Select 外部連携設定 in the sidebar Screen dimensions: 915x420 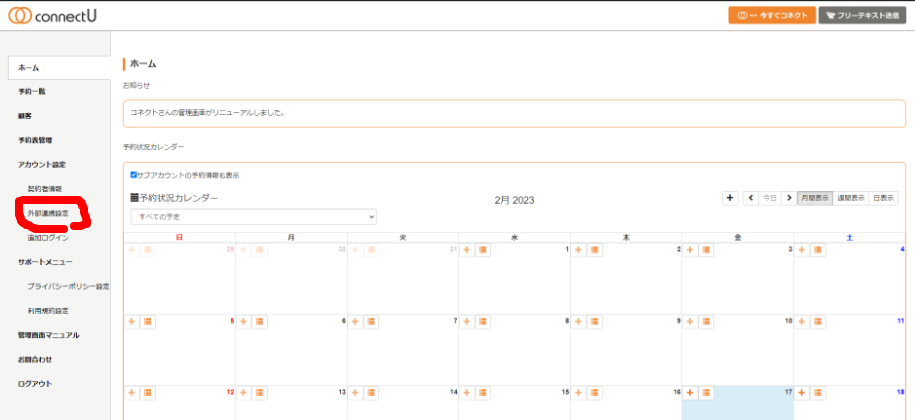[48, 214]
